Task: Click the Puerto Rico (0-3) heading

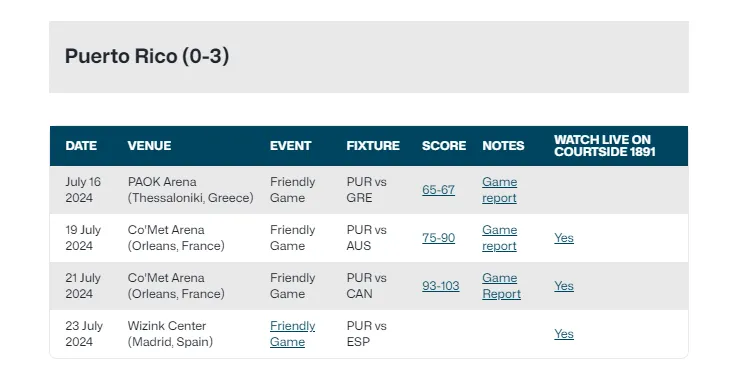Action: 147,56
